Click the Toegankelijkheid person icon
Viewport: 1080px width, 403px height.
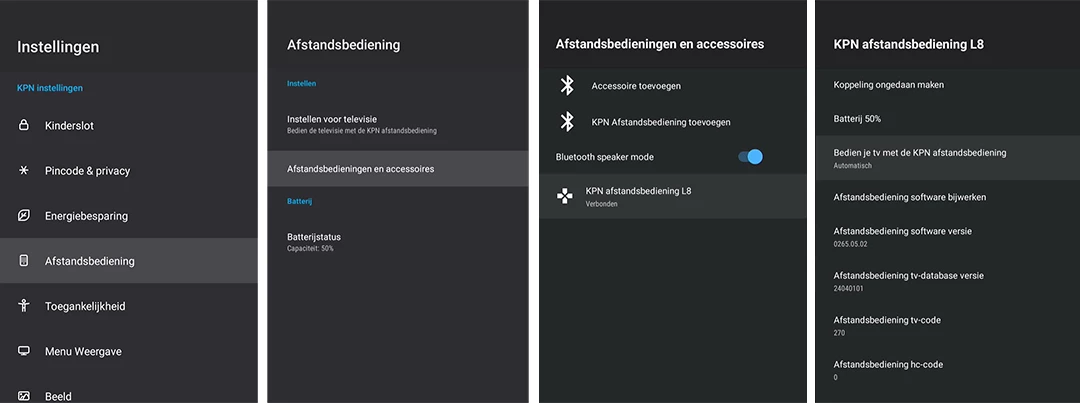24,306
